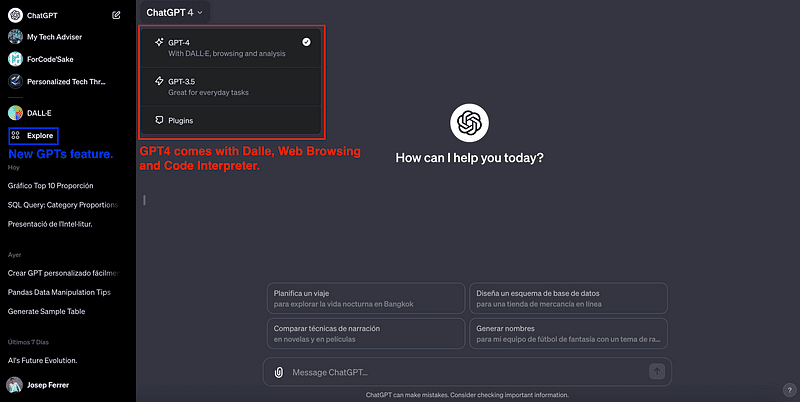
Task: Click Comparar técnicas de narración suggestion
Action: [366, 334]
